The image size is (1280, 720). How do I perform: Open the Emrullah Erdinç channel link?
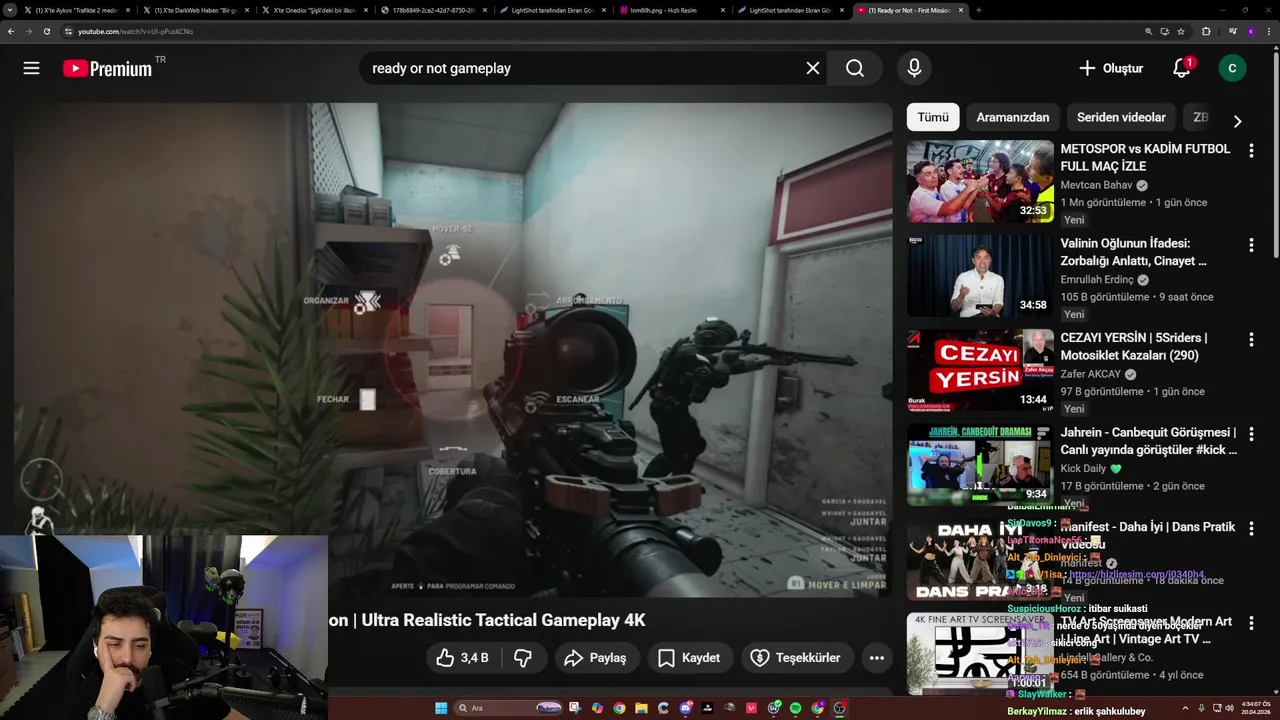click(1097, 280)
